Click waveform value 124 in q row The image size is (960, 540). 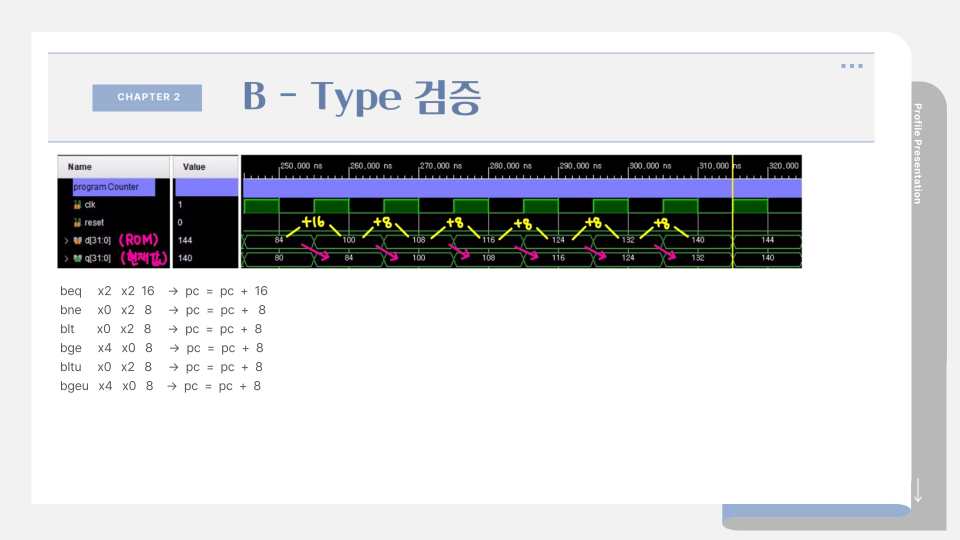click(628, 258)
